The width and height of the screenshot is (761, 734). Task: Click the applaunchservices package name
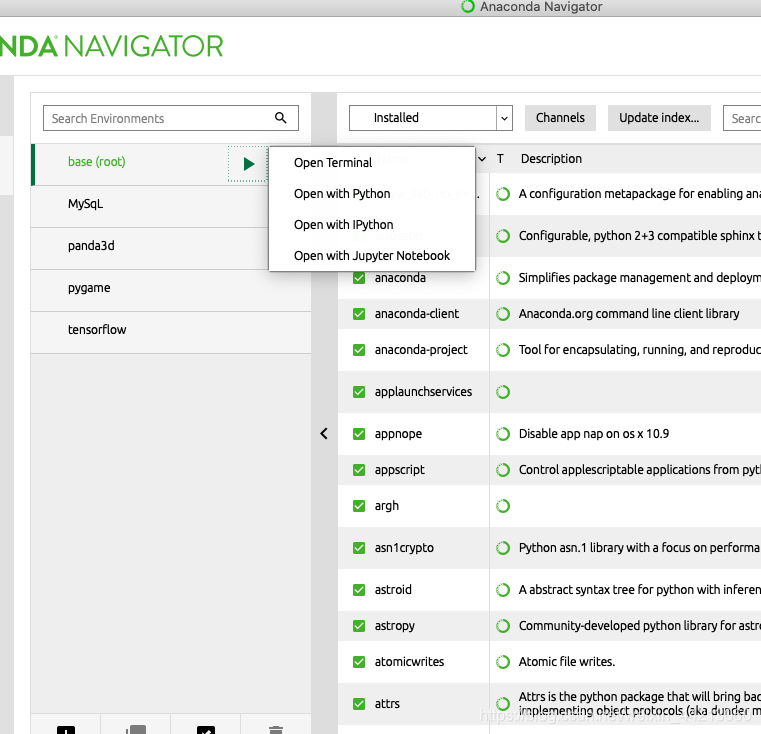click(423, 392)
